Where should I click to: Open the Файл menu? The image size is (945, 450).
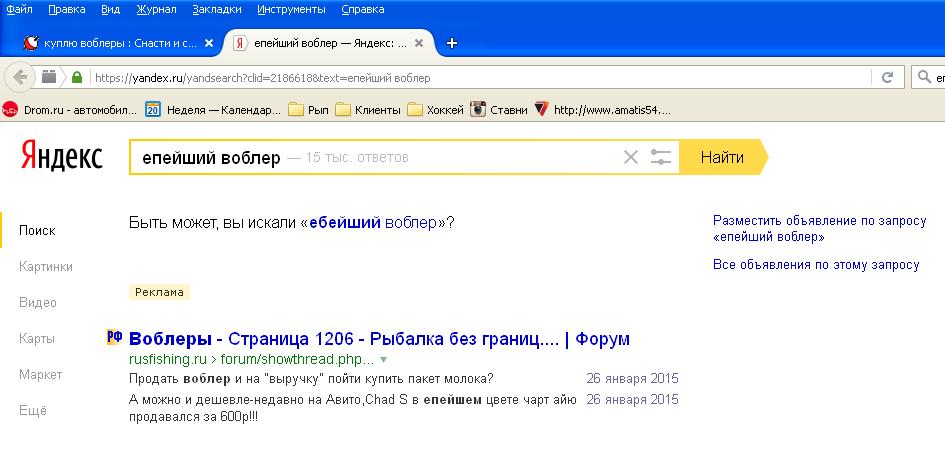[x=19, y=9]
